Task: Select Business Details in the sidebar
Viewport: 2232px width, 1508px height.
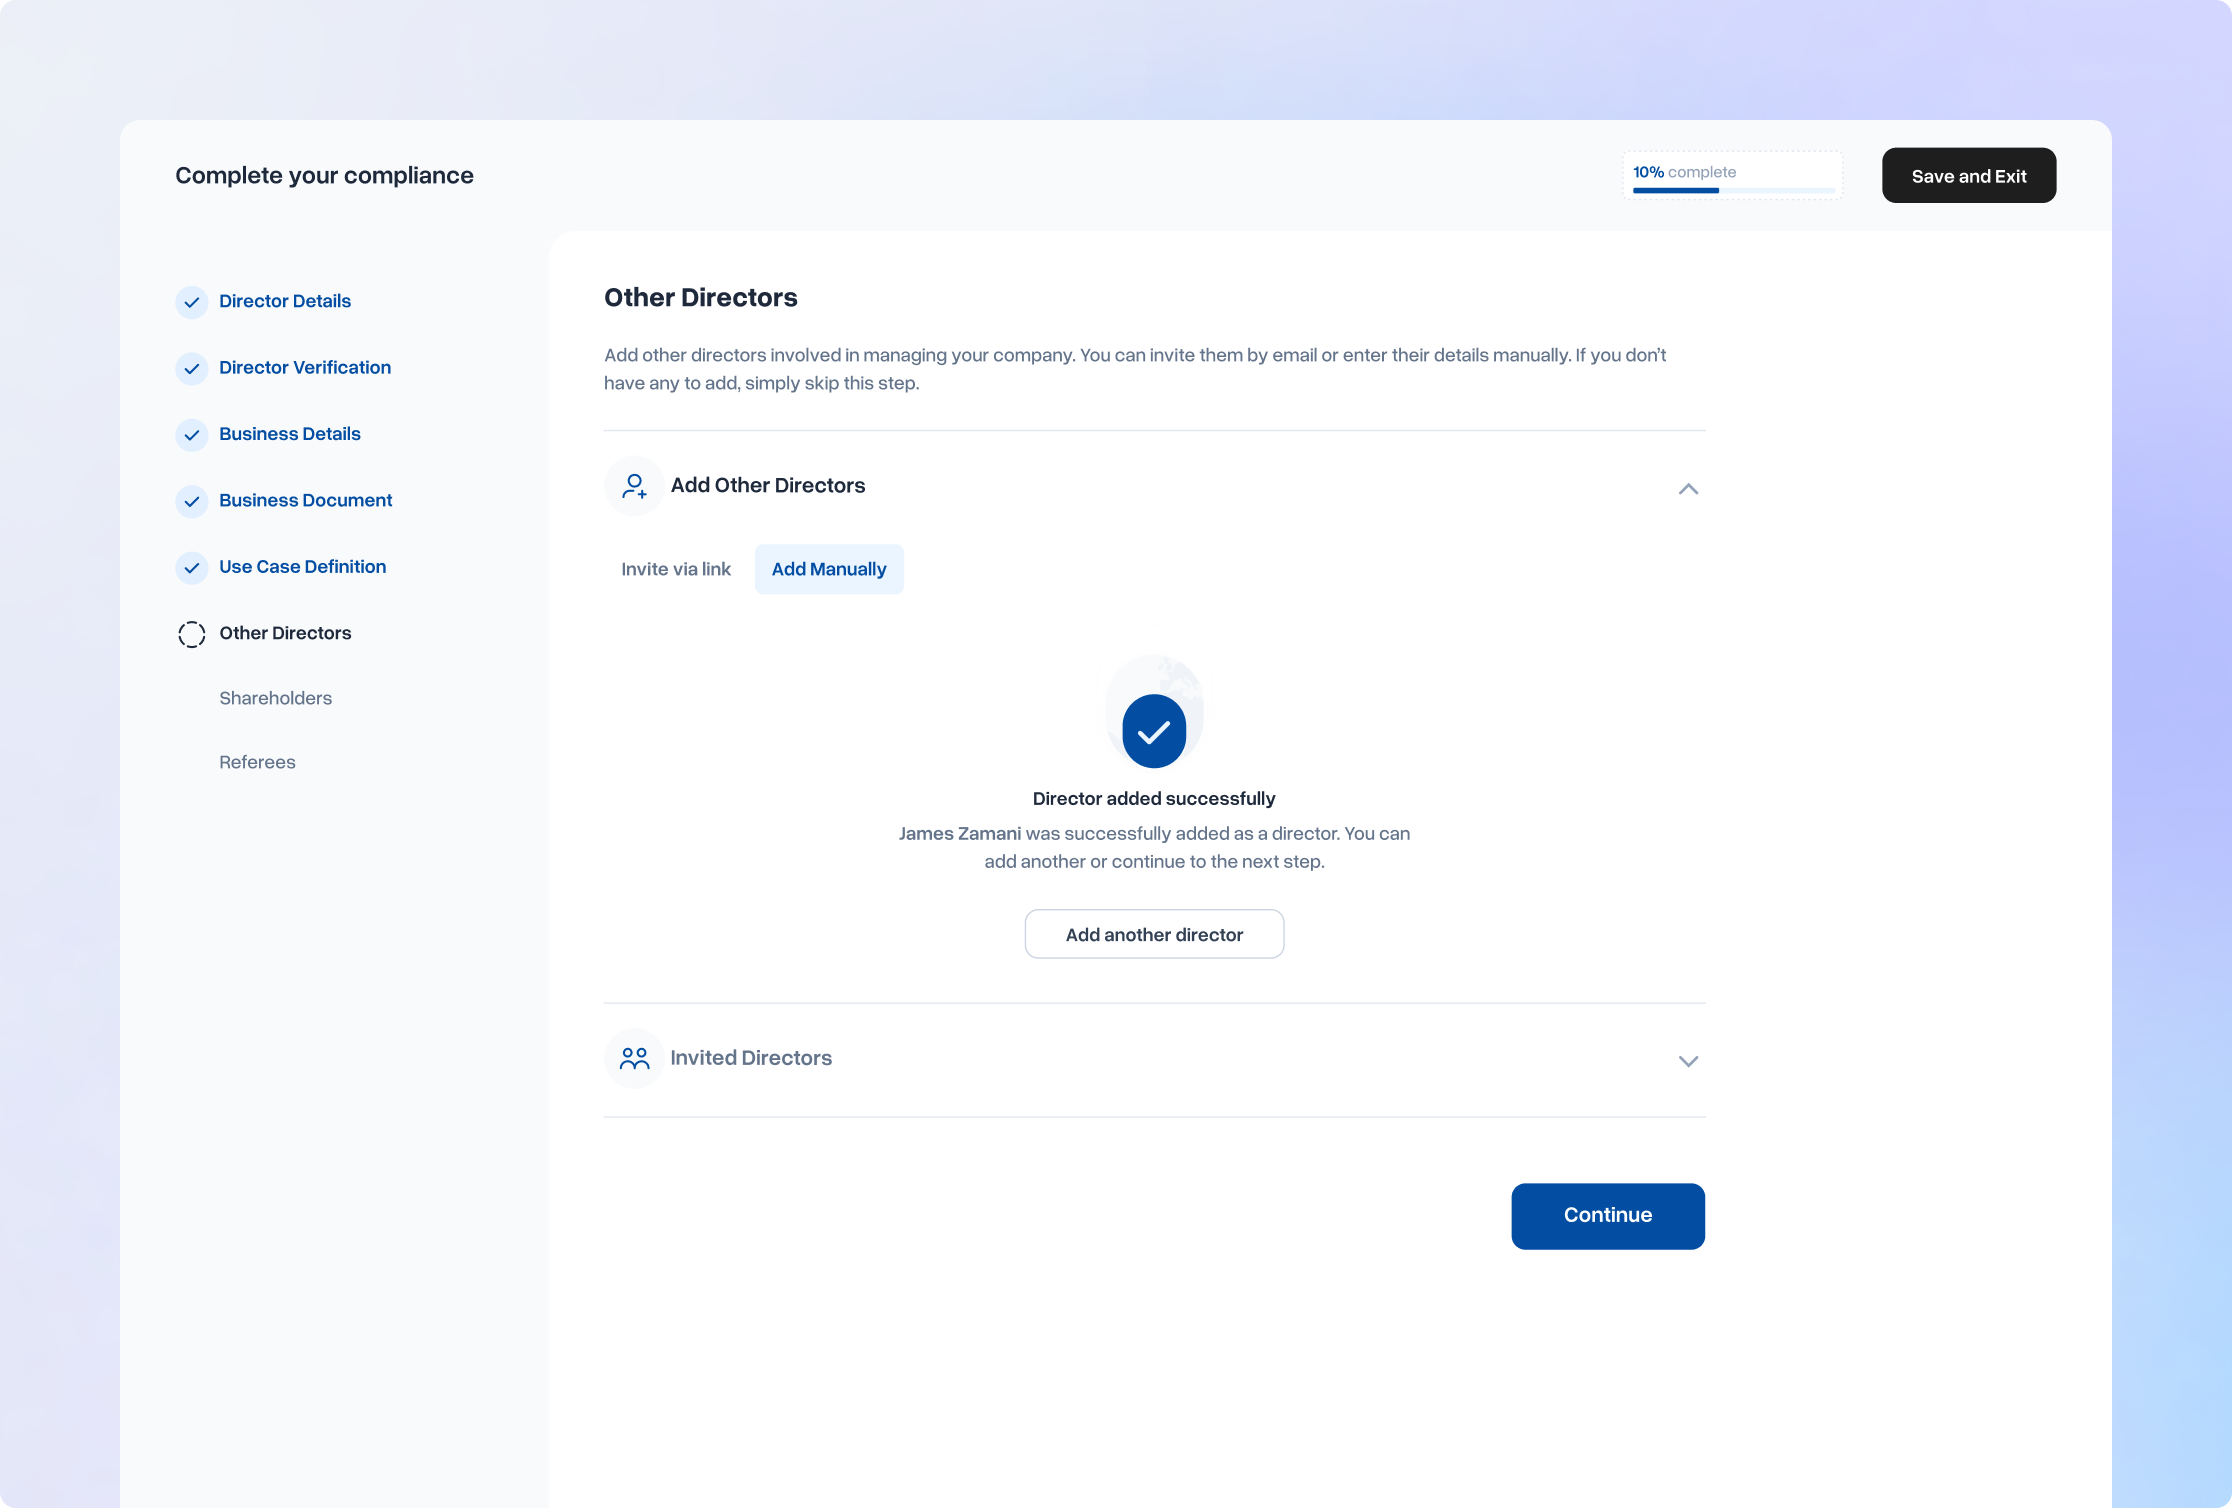Action: click(x=290, y=434)
